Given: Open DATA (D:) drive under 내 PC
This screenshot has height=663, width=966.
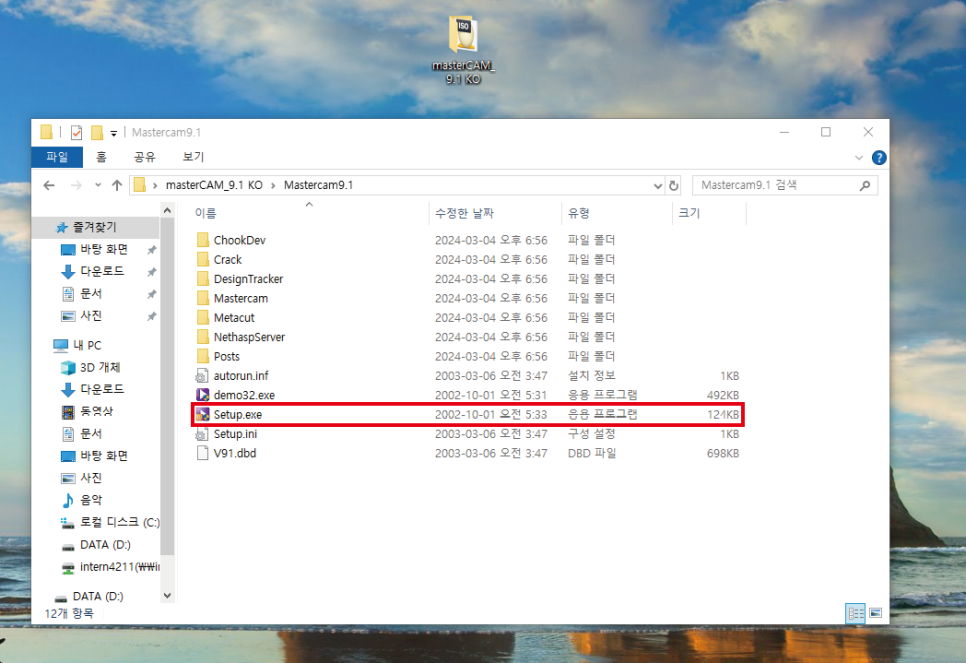Looking at the screenshot, I should (x=105, y=545).
